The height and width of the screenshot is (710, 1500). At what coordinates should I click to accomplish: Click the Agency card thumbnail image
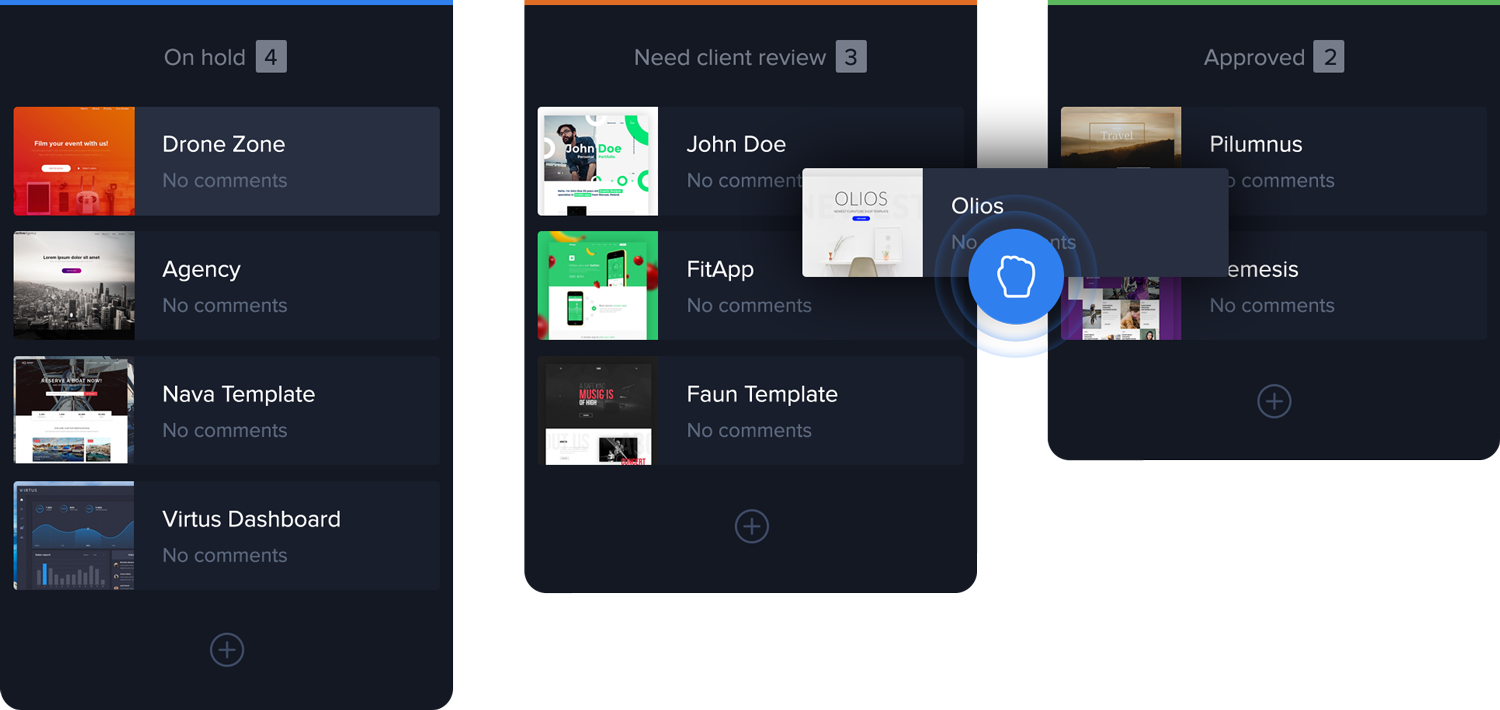coord(73,285)
